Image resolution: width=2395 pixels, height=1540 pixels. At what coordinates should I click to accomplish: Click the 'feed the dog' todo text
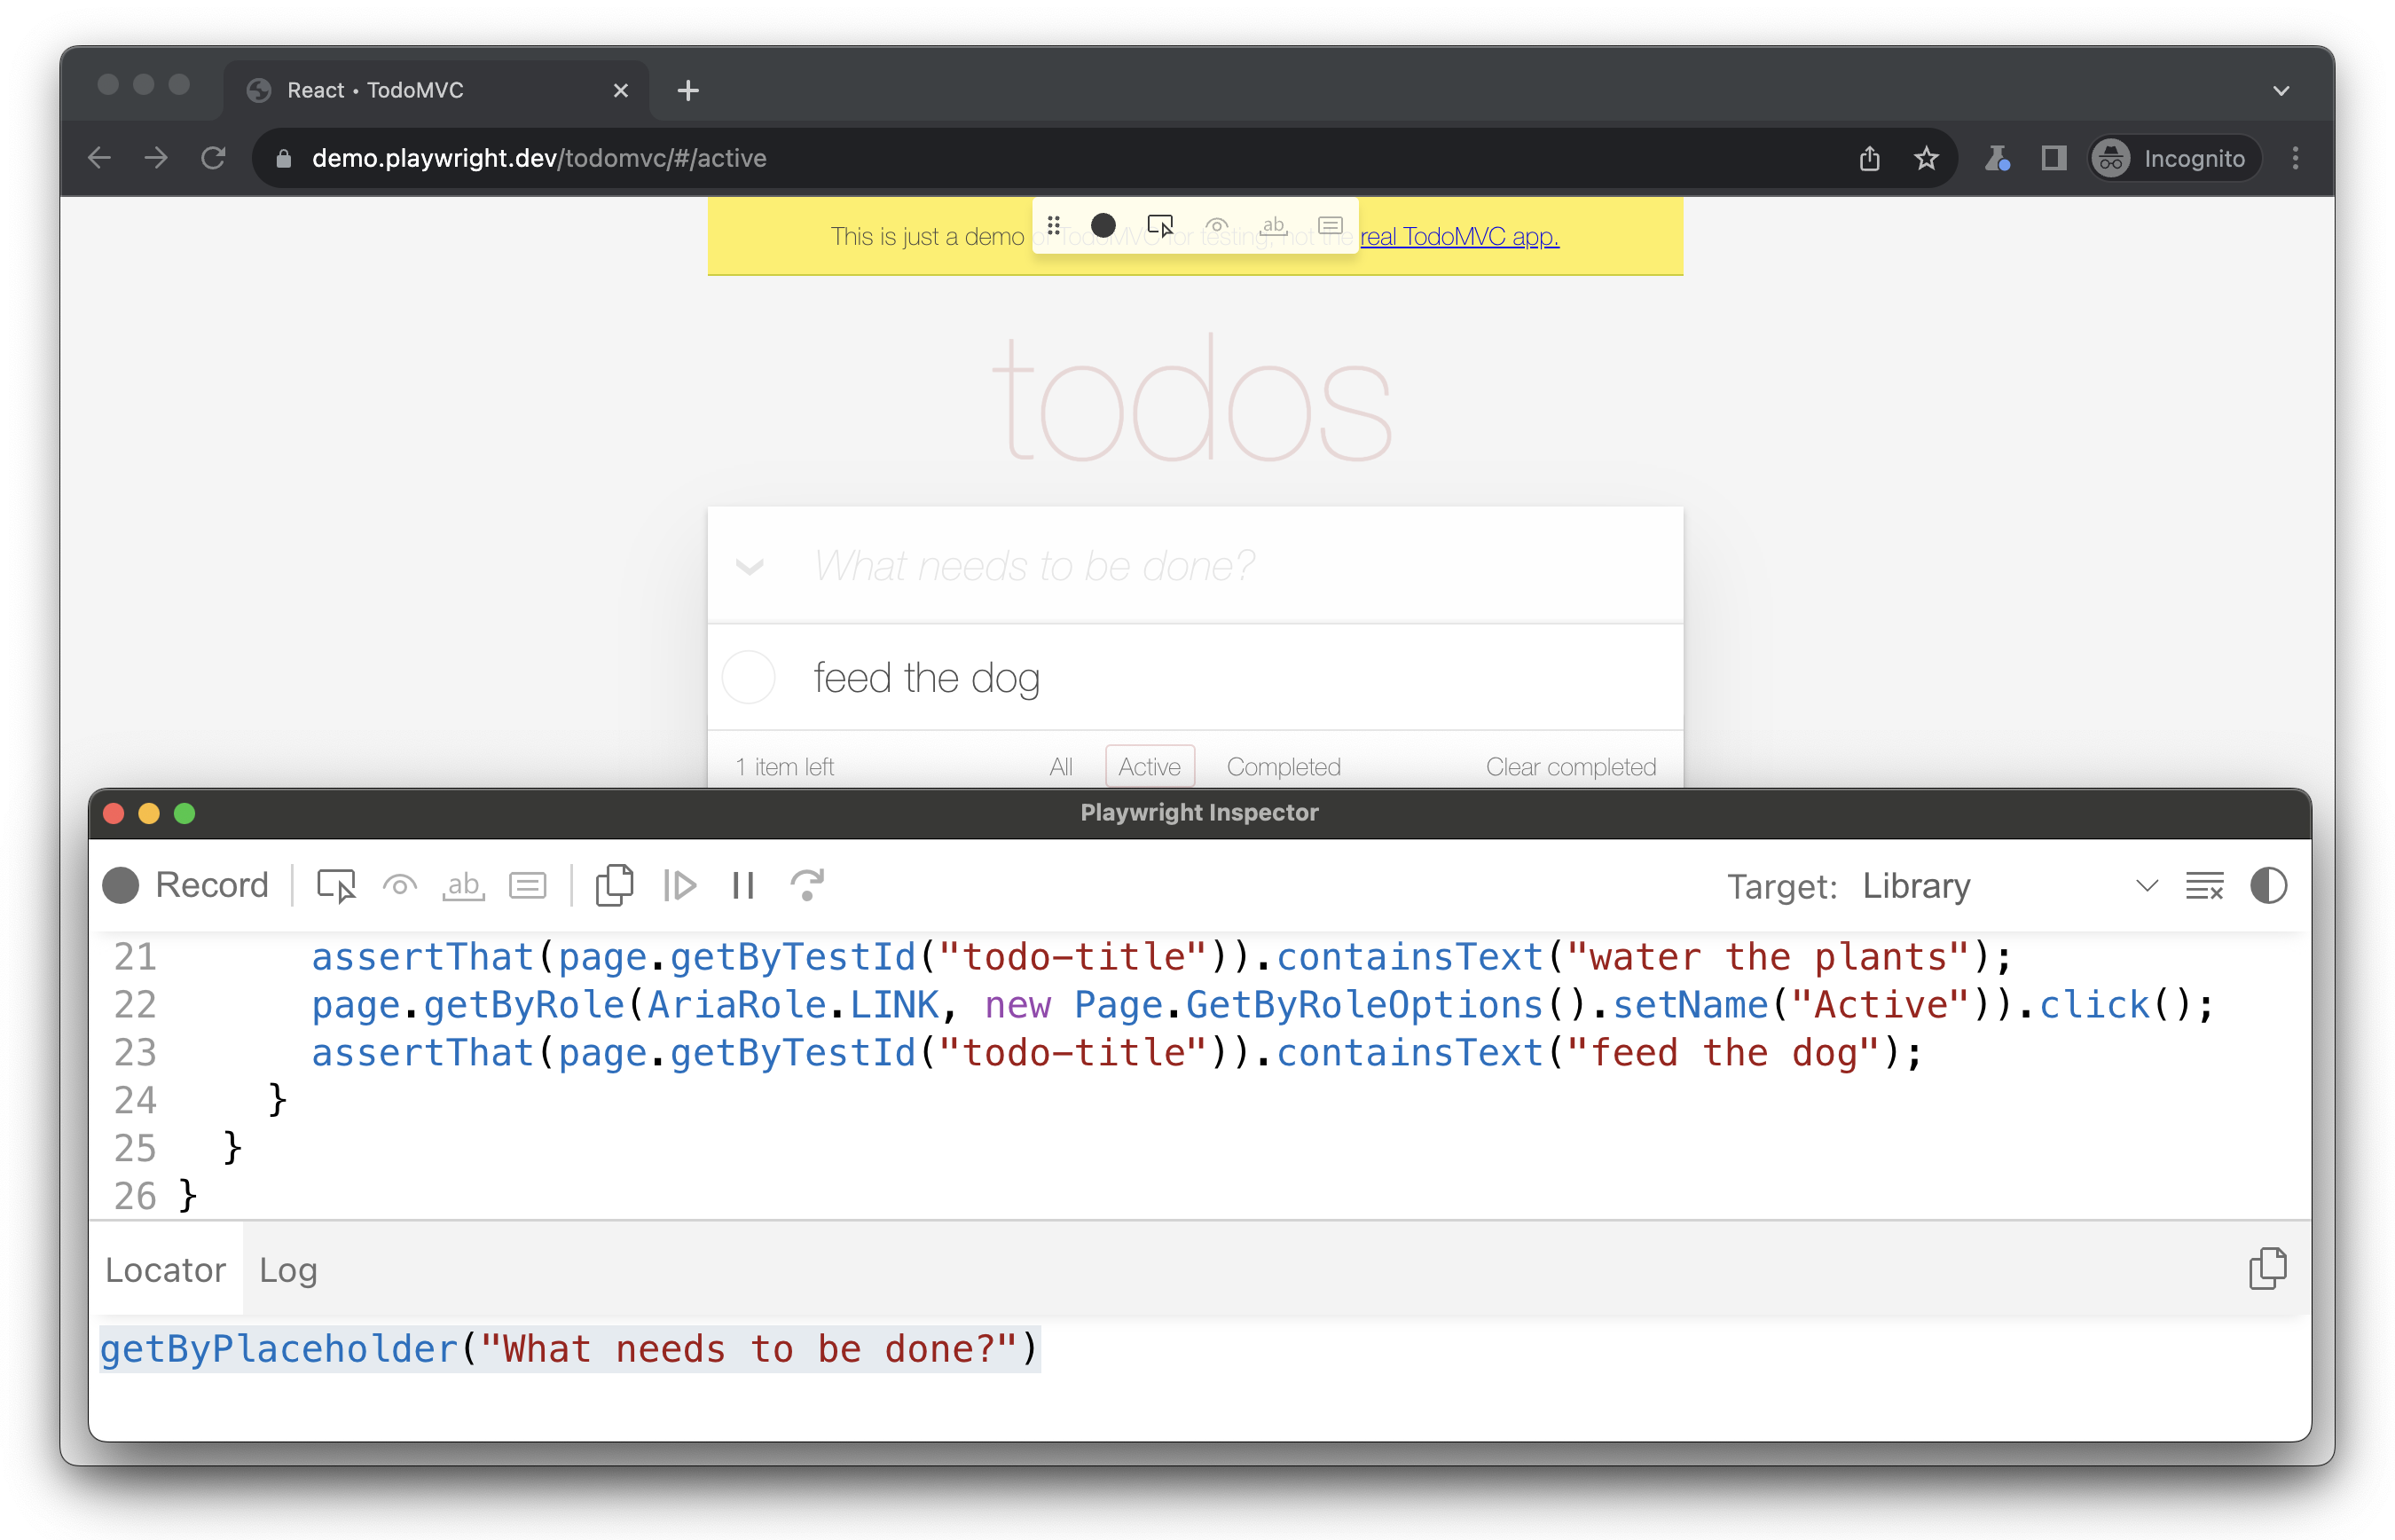pyautogui.click(x=926, y=677)
